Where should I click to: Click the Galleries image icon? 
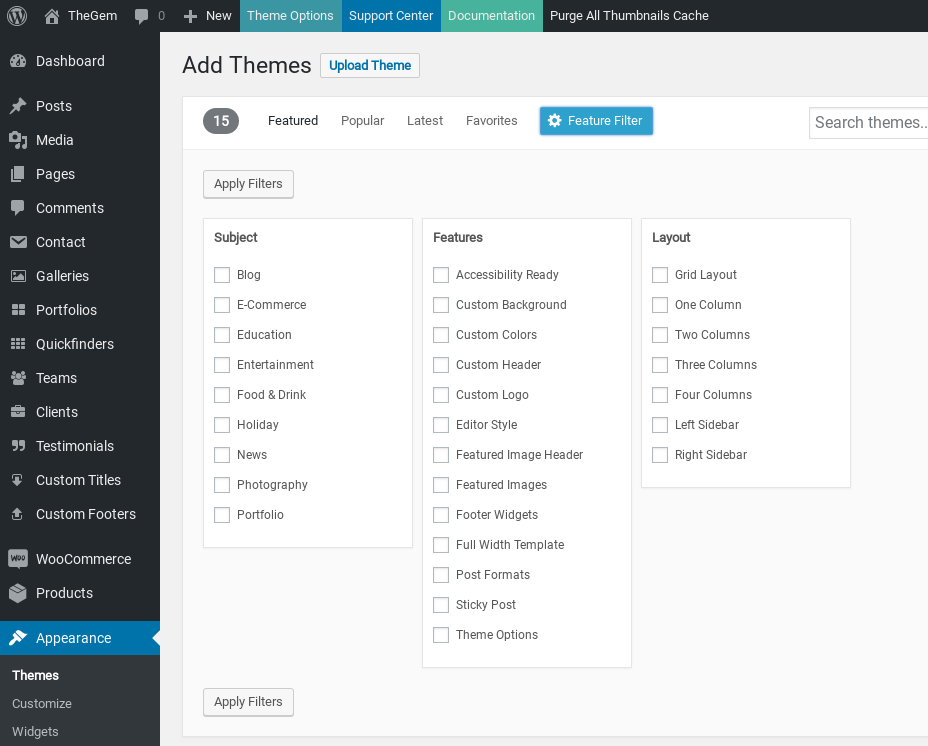(18, 276)
